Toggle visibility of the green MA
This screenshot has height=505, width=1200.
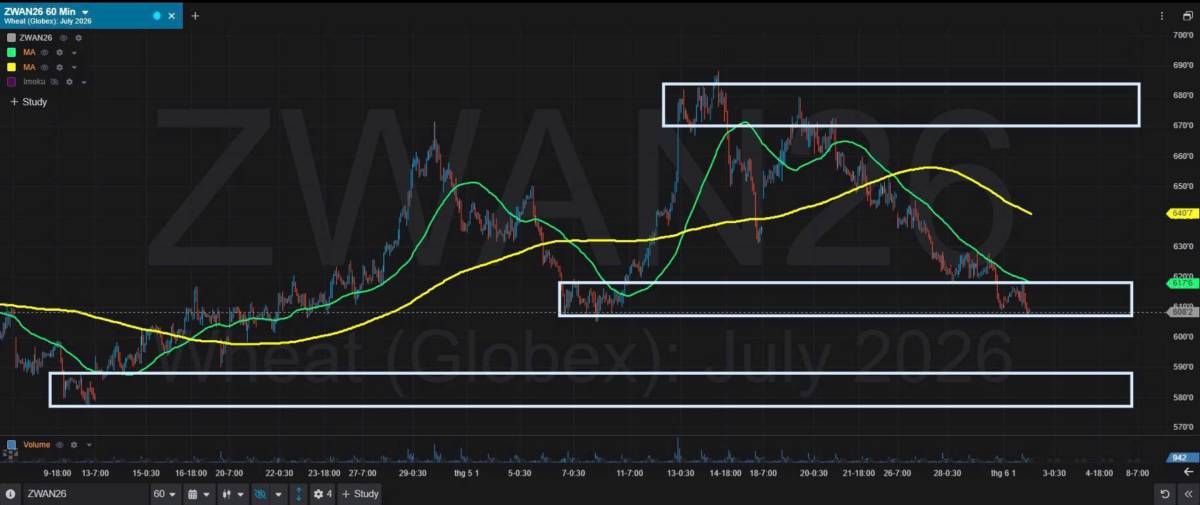tap(45, 52)
